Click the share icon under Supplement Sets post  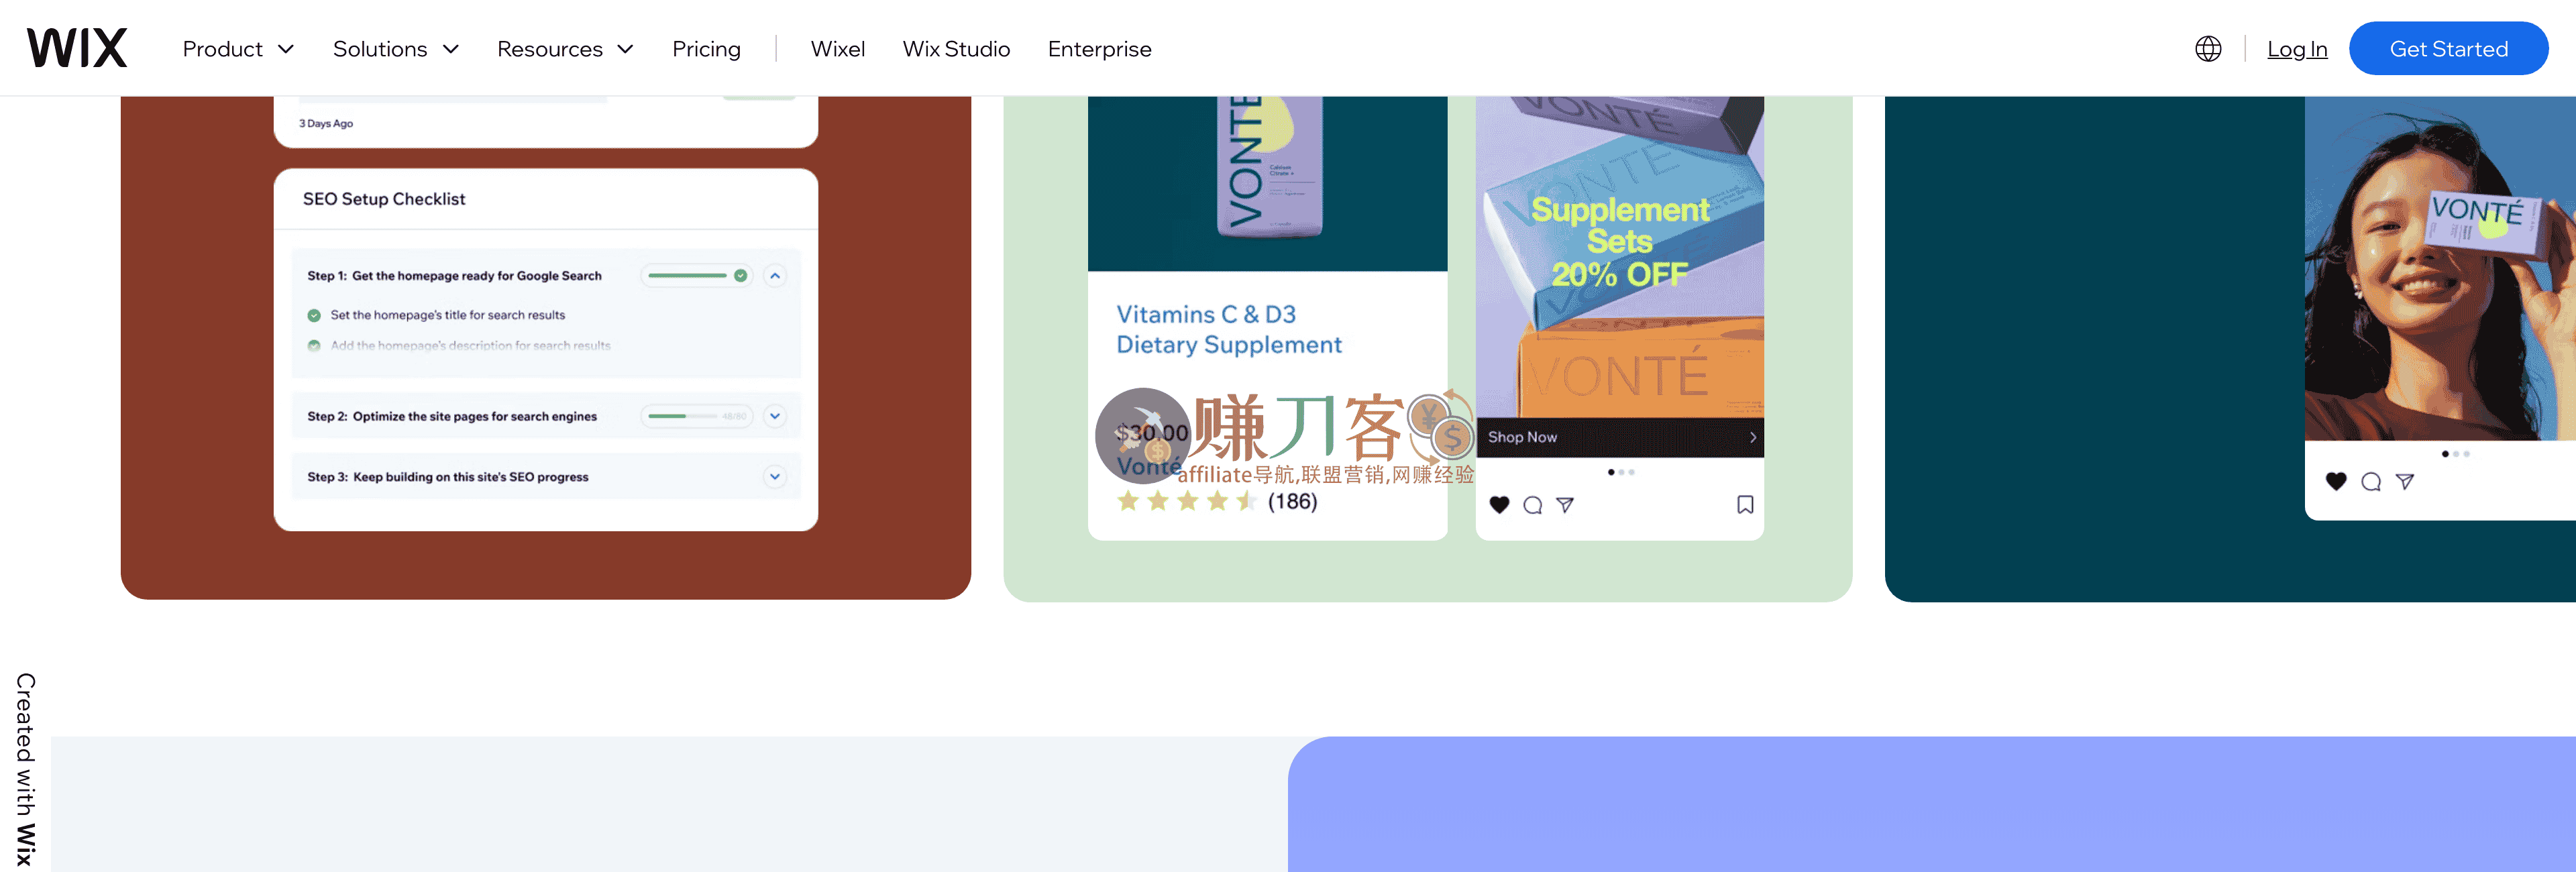1565,505
